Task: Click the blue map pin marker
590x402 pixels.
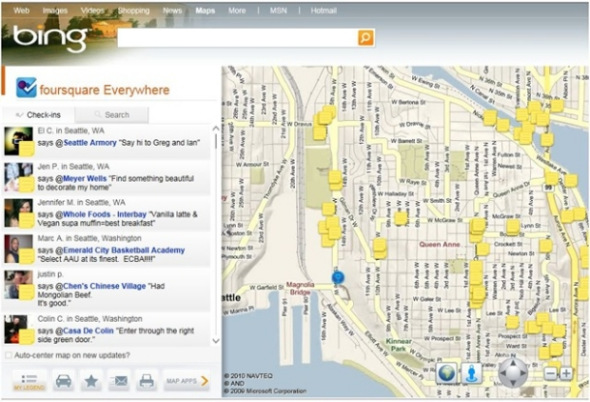Action: point(338,278)
